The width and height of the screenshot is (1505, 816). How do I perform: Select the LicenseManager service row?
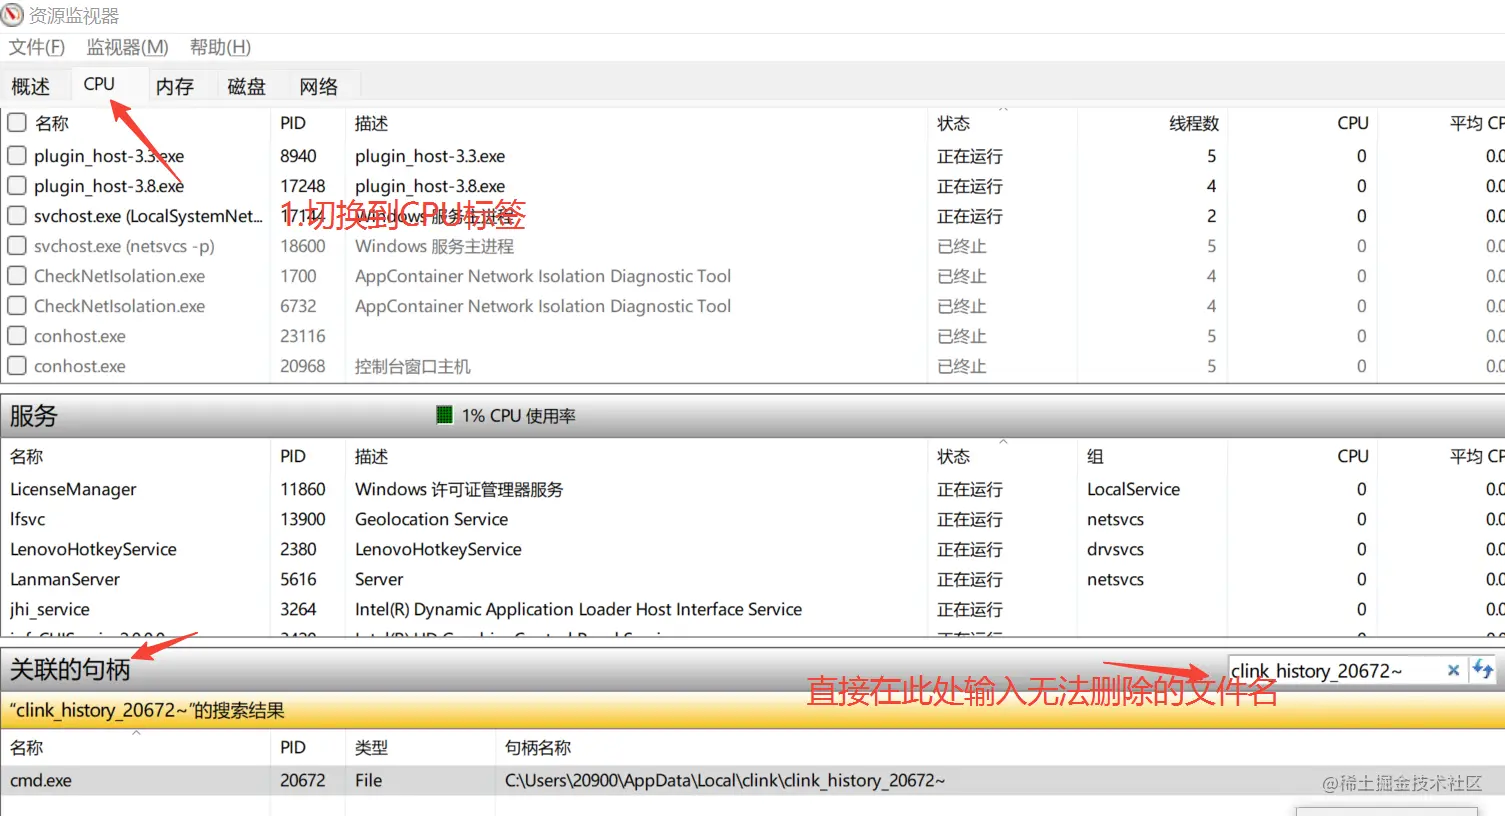[x=752, y=489]
